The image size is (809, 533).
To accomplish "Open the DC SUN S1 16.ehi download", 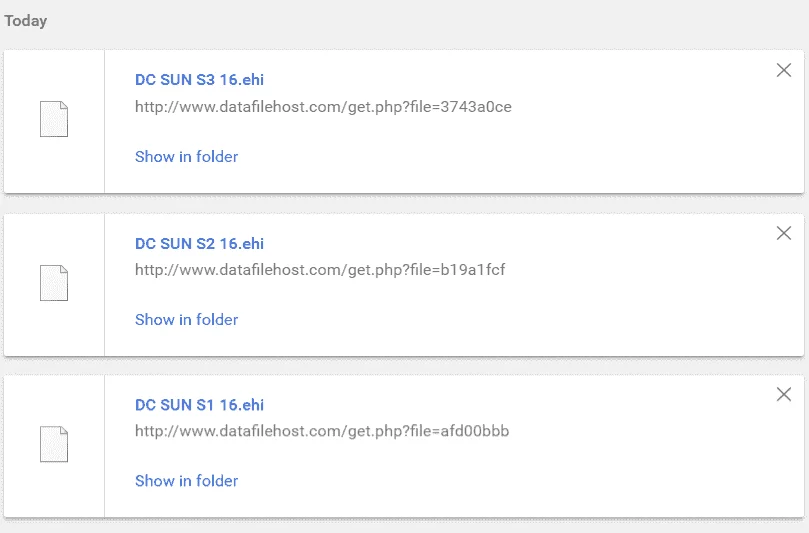I will pos(199,405).
